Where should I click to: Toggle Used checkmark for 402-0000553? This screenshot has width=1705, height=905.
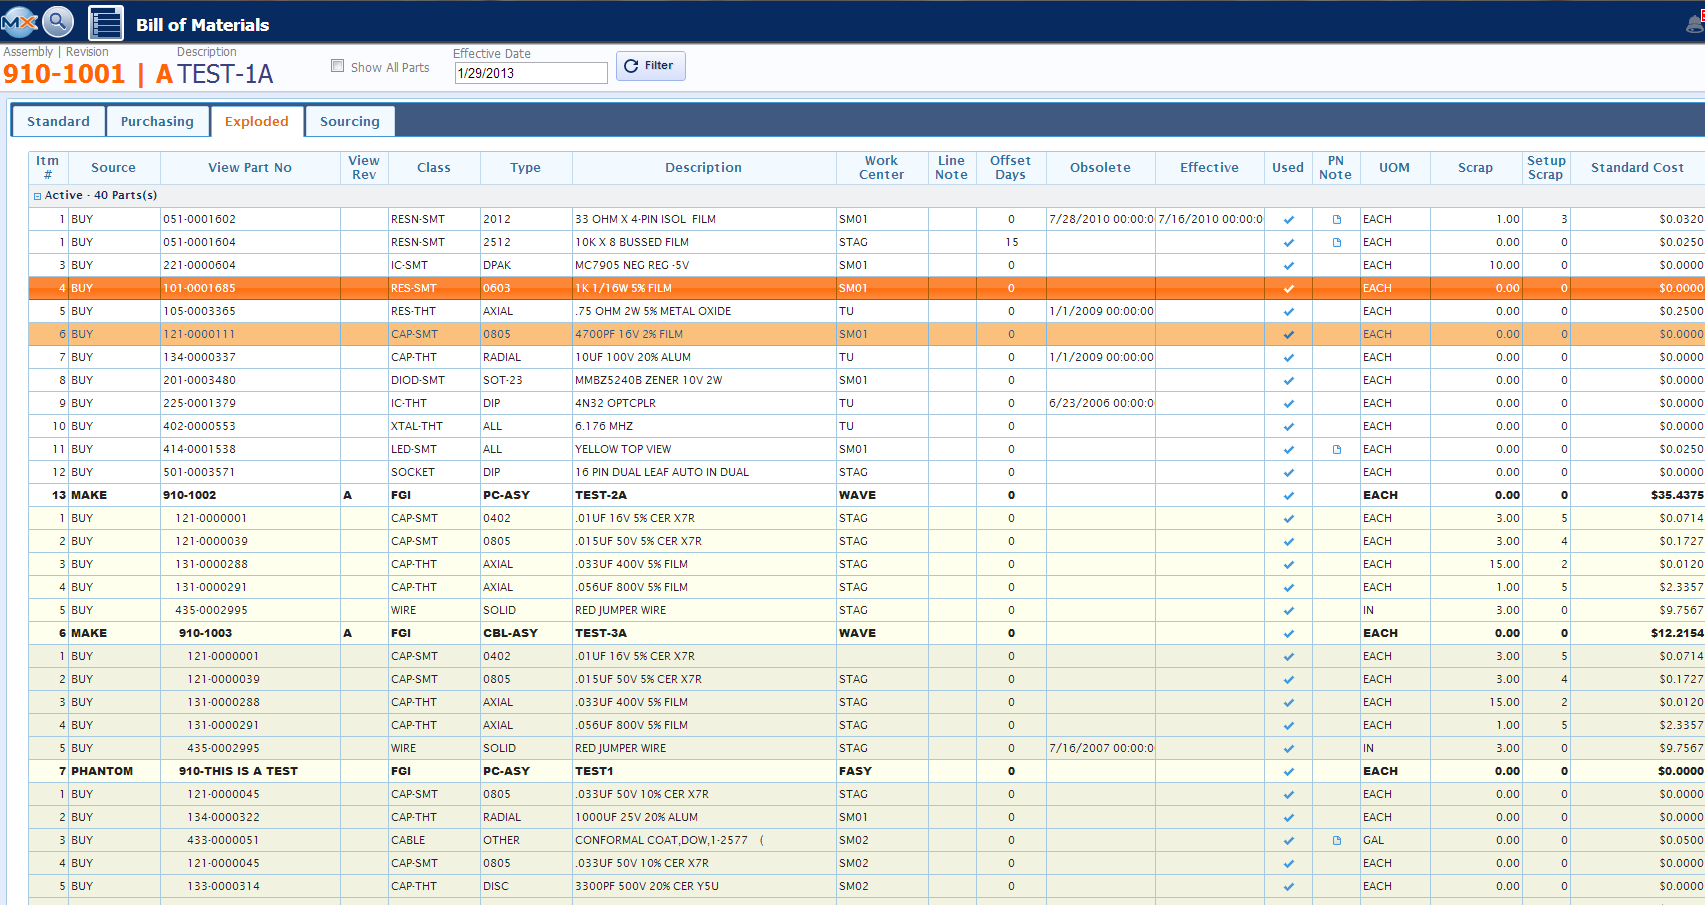point(1288,426)
